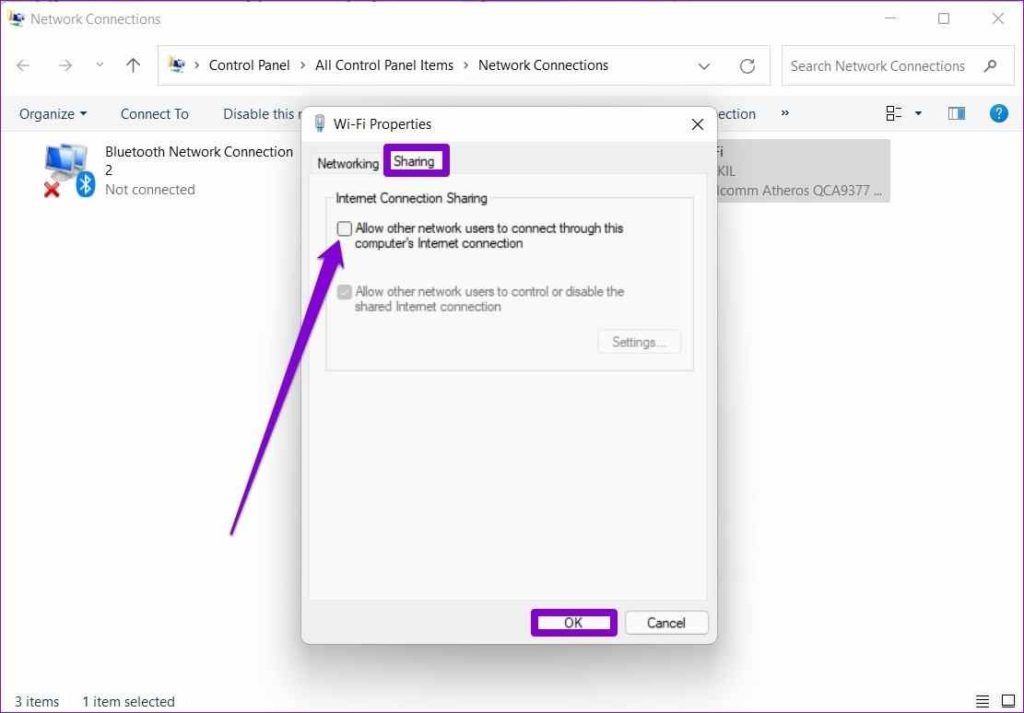Click the forward navigation arrow
Screen dimensions: 1024x713
(65, 65)
